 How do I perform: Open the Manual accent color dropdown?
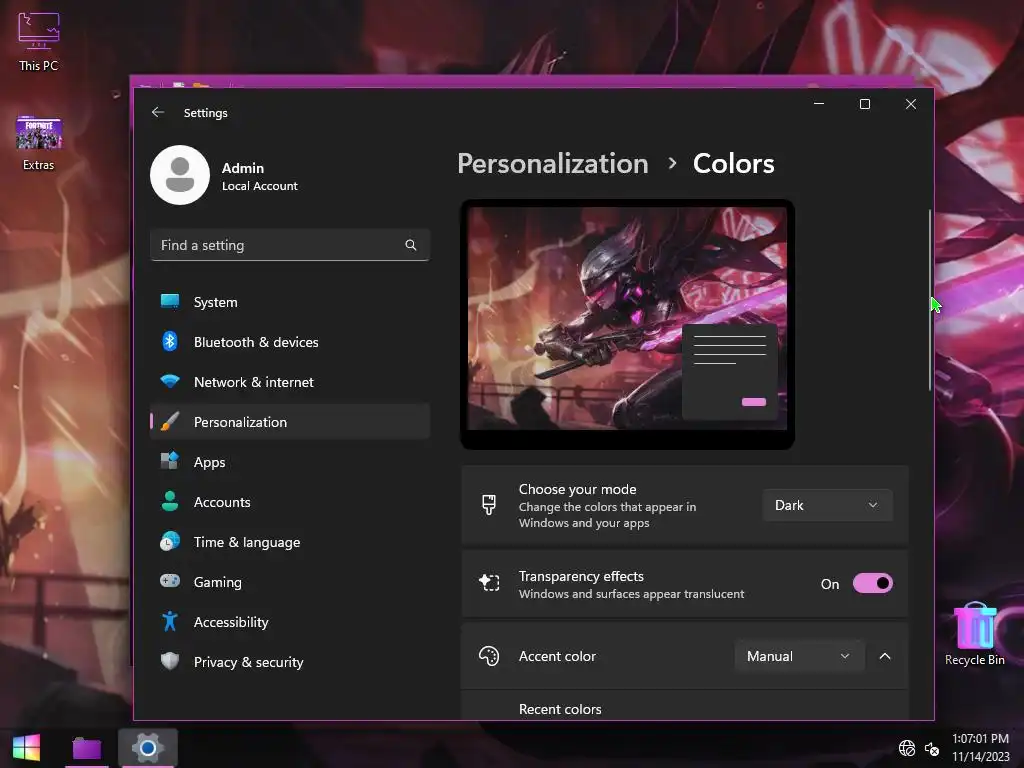(799, 656)
